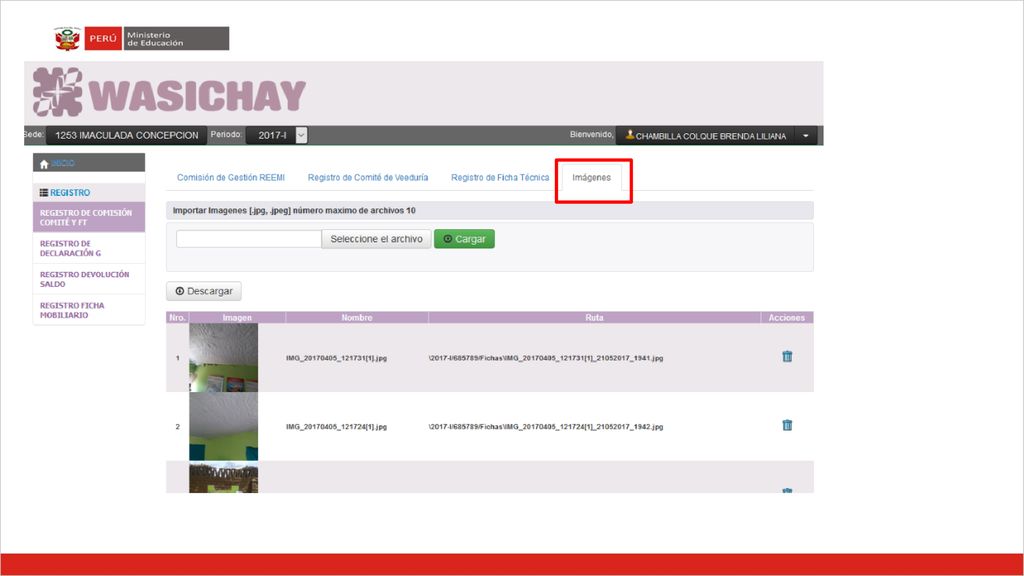Open REGISTRO DE COMISIÓN COMITÉ Y FT menu item

pos(89,217)
